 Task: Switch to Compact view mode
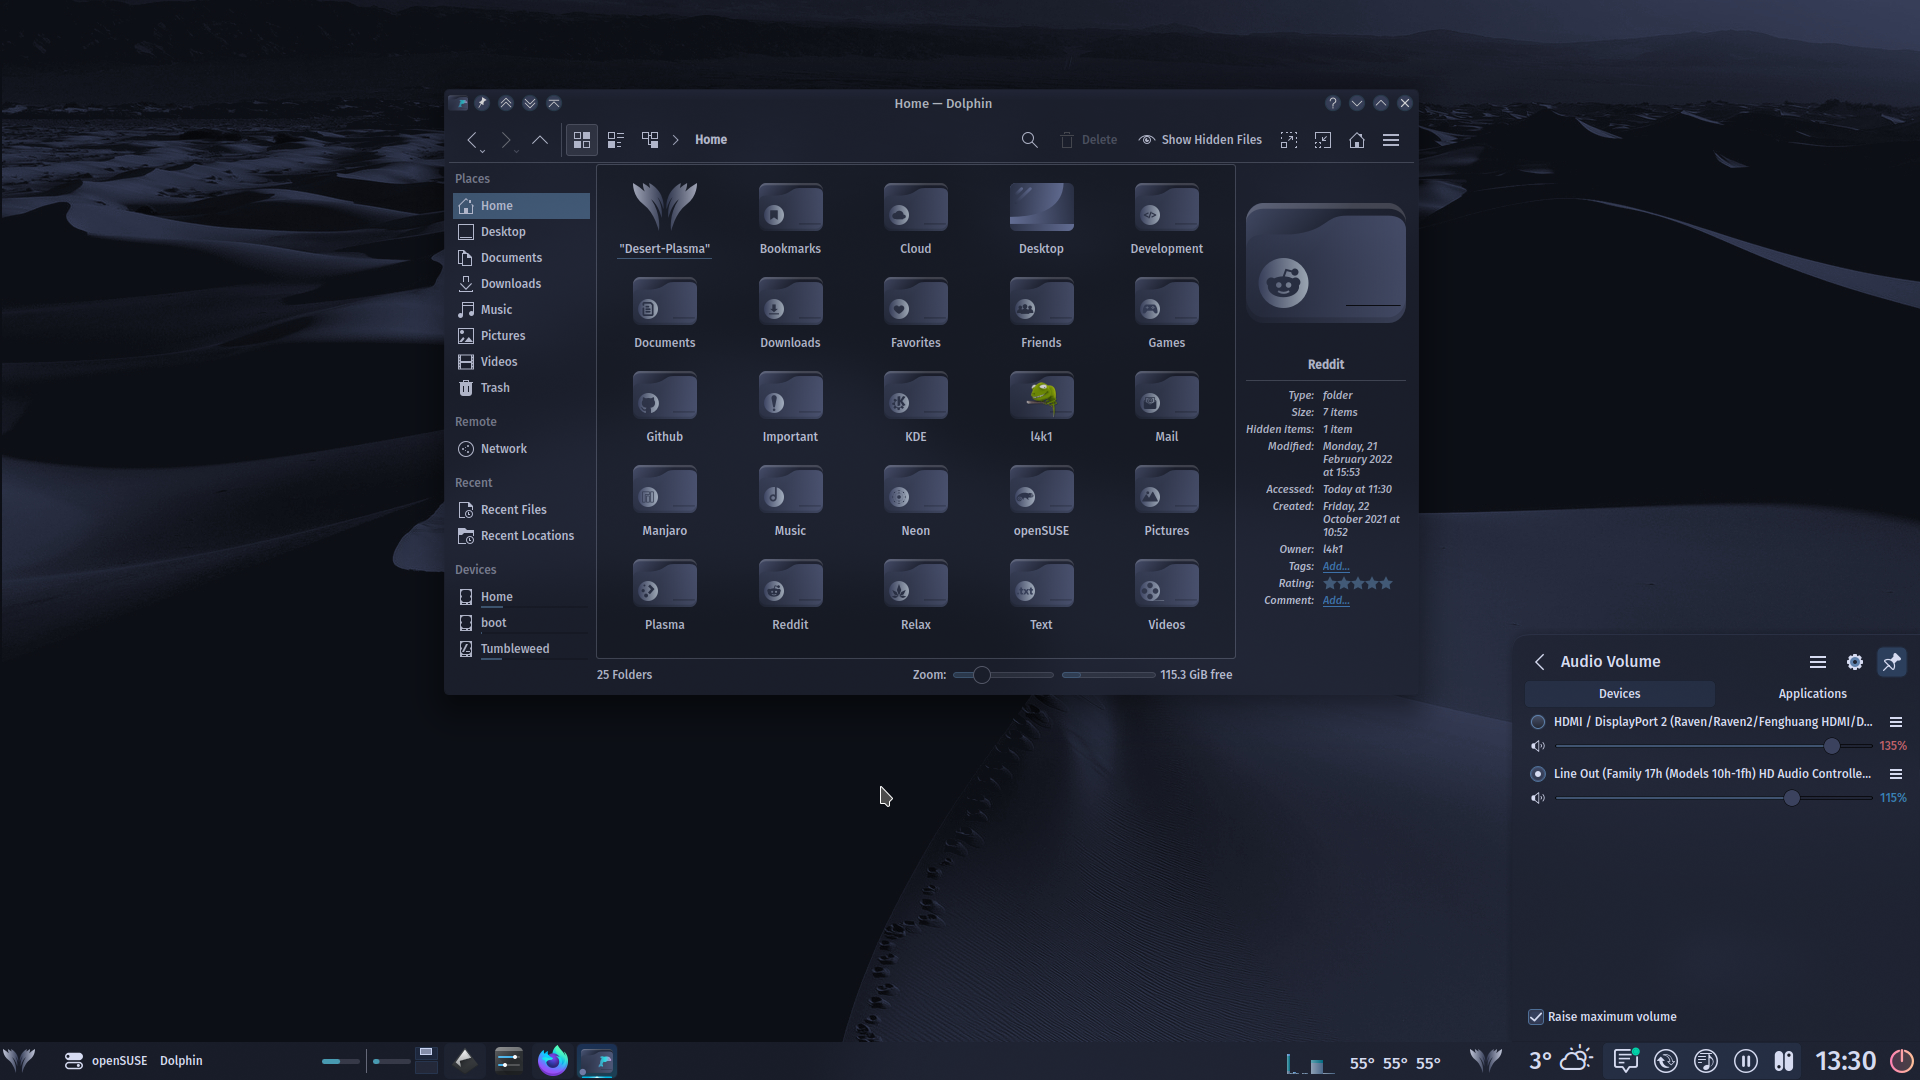point(616,140)
